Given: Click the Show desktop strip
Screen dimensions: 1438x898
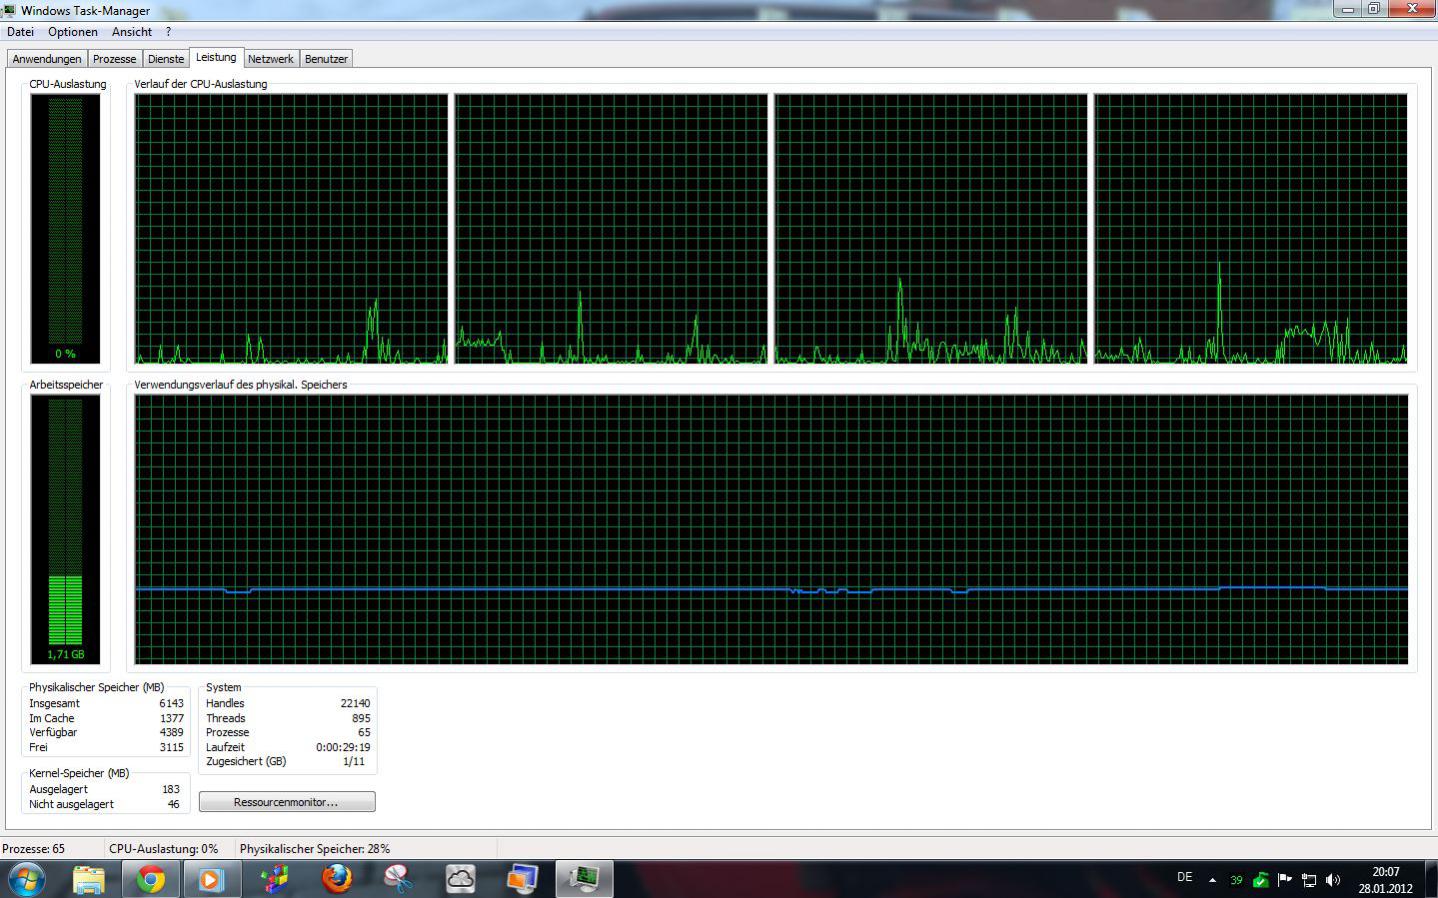Looking at the screenshot, I should click(x=1431, y=879).
